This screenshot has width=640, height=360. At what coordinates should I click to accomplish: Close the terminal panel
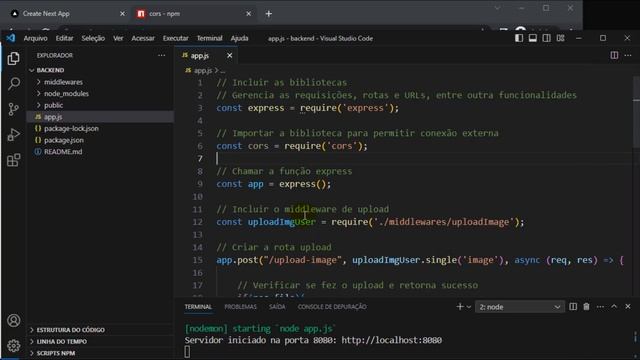(x=628, y=307)
